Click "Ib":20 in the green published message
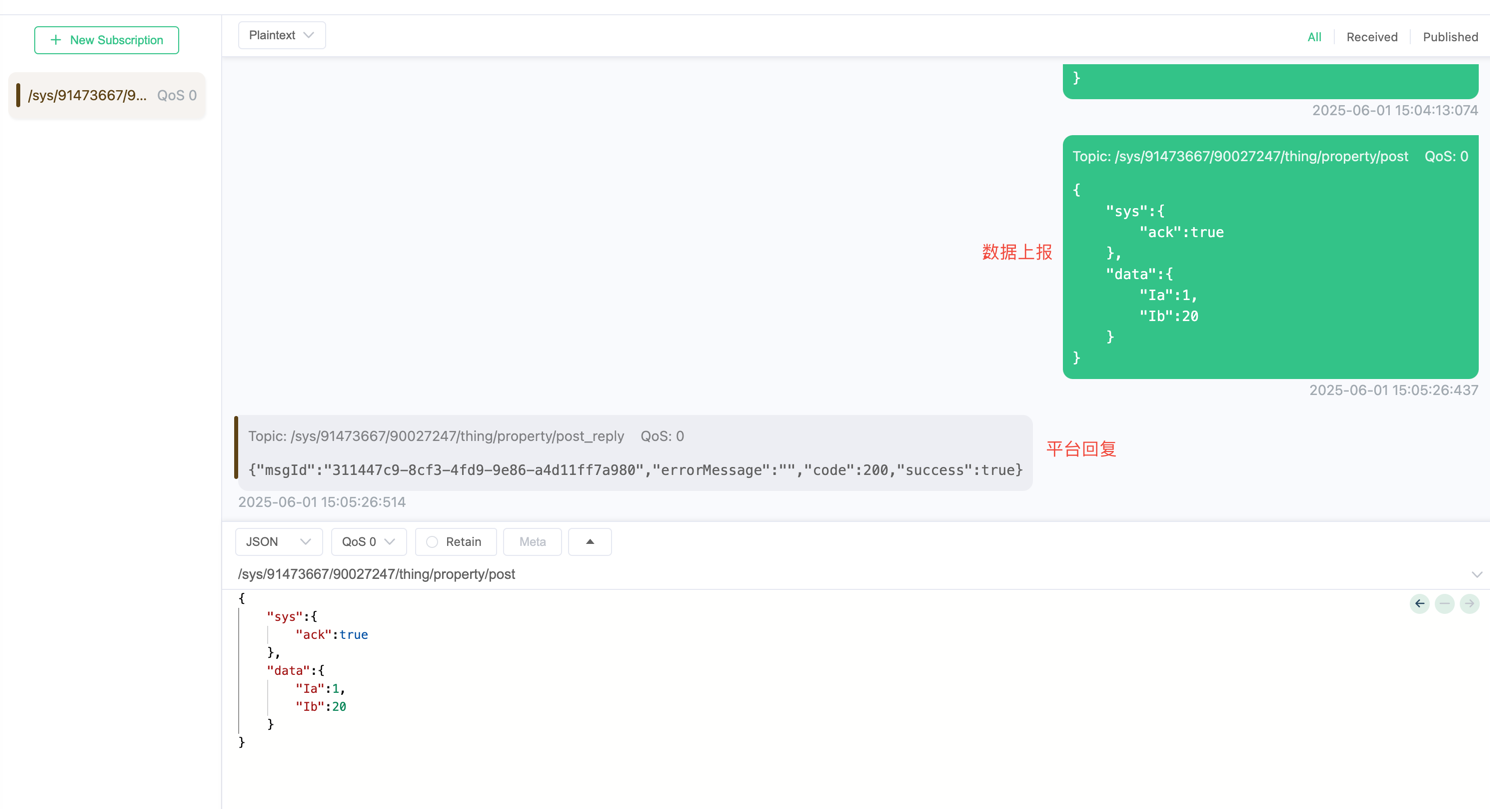1490x809 pixels. click(1169, 316)
